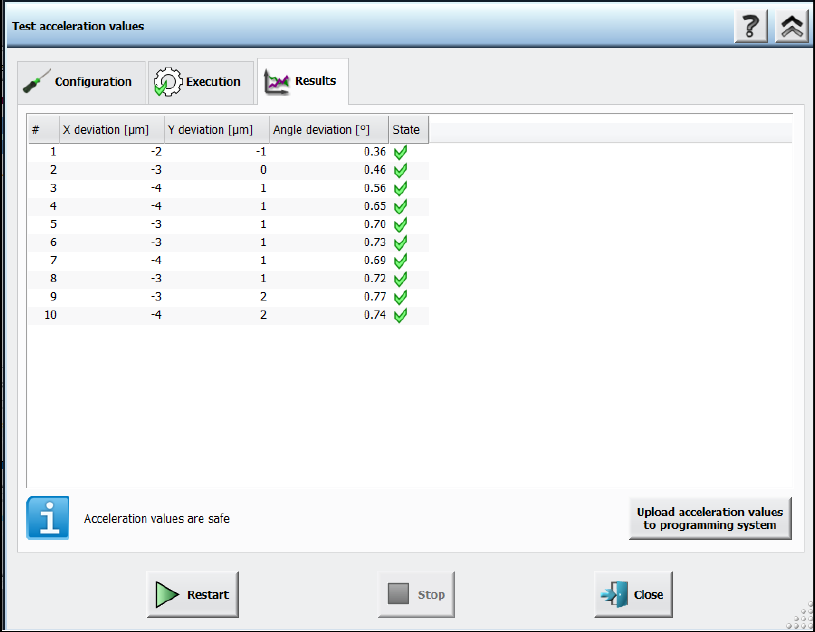This screenshot has width=815, height=632.
Task: Click the green checkmark in row 9
Action: 400,297
